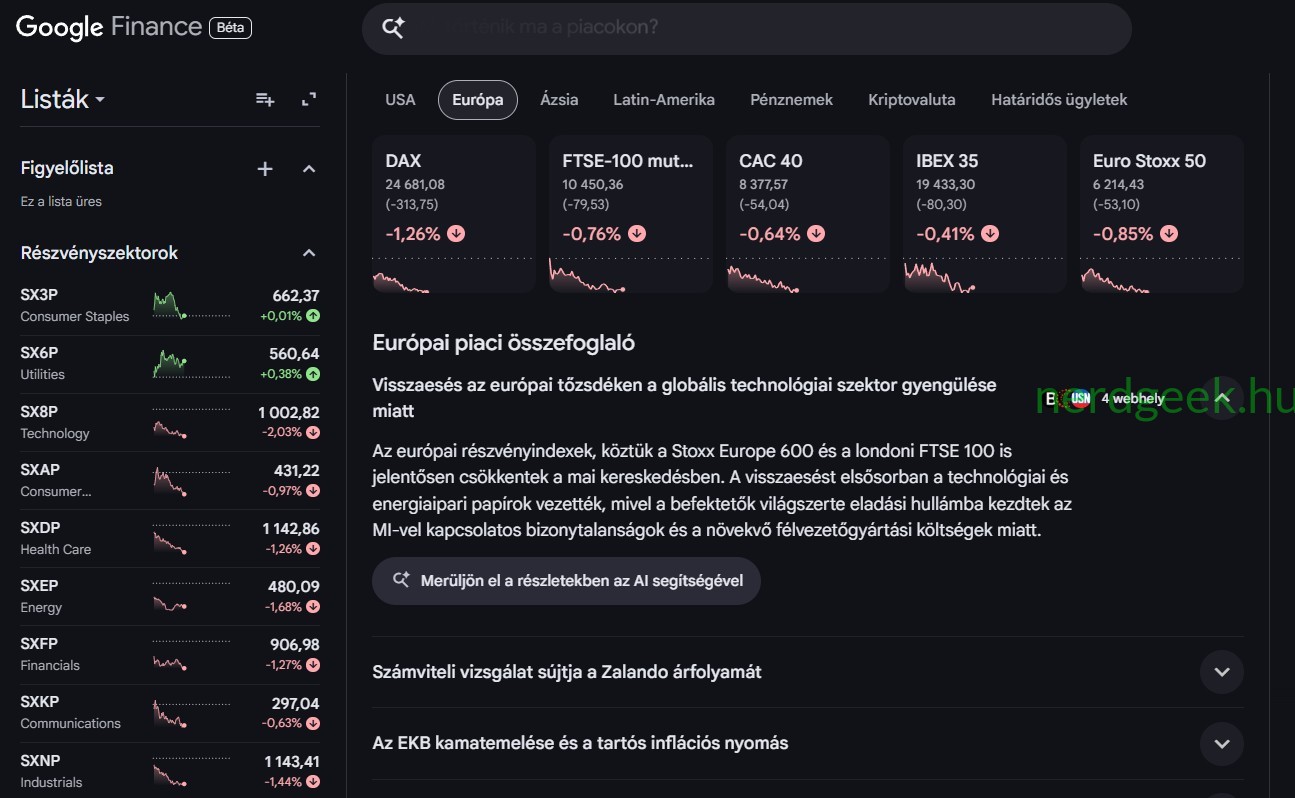1295x798 pixels.
Task: Open the 4 webhely sources chip
Action: pos(1106,399)
